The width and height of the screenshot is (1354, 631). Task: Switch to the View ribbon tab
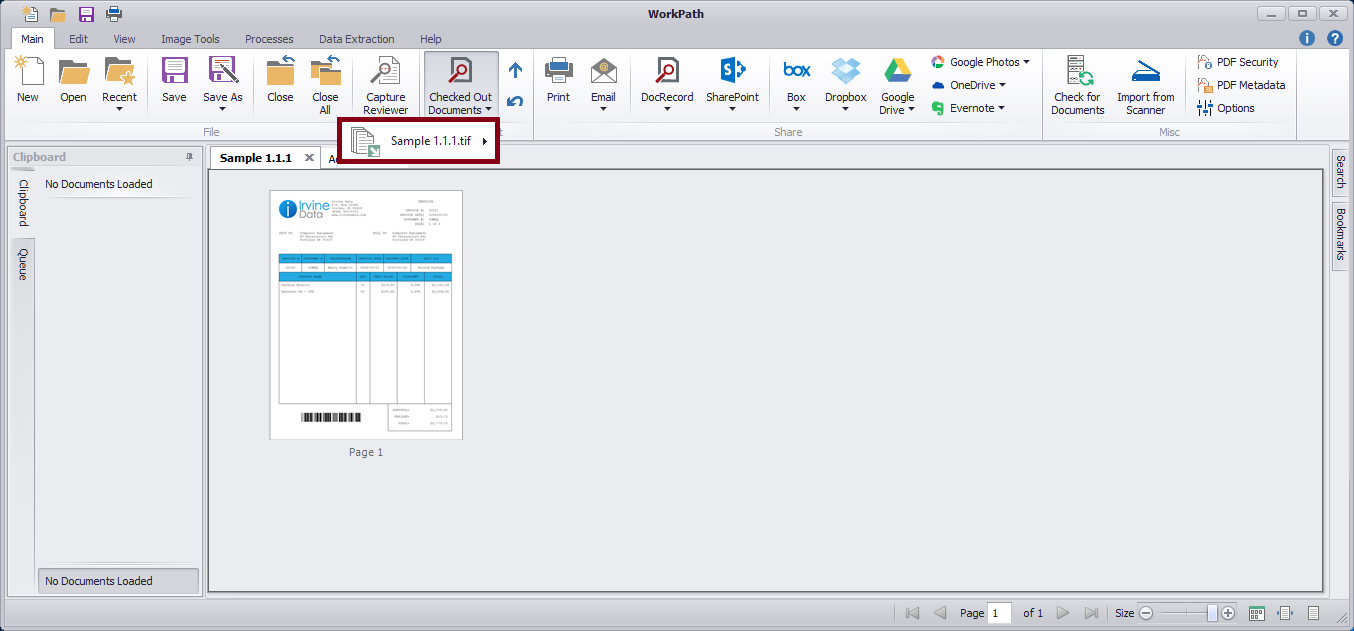[124, 39]
